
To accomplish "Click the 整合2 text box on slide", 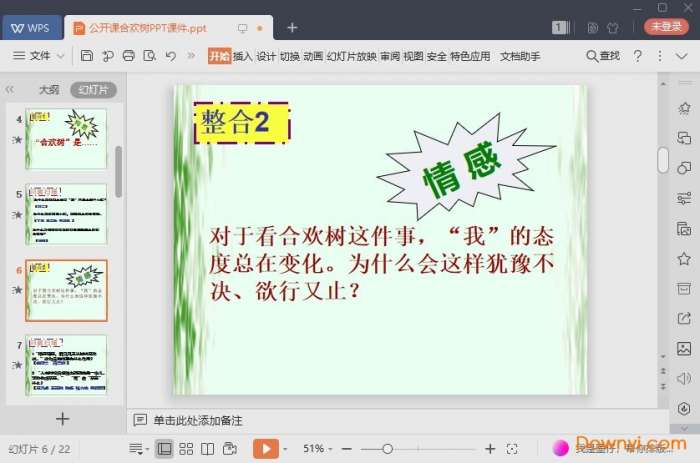I will [x=242, y=123].
